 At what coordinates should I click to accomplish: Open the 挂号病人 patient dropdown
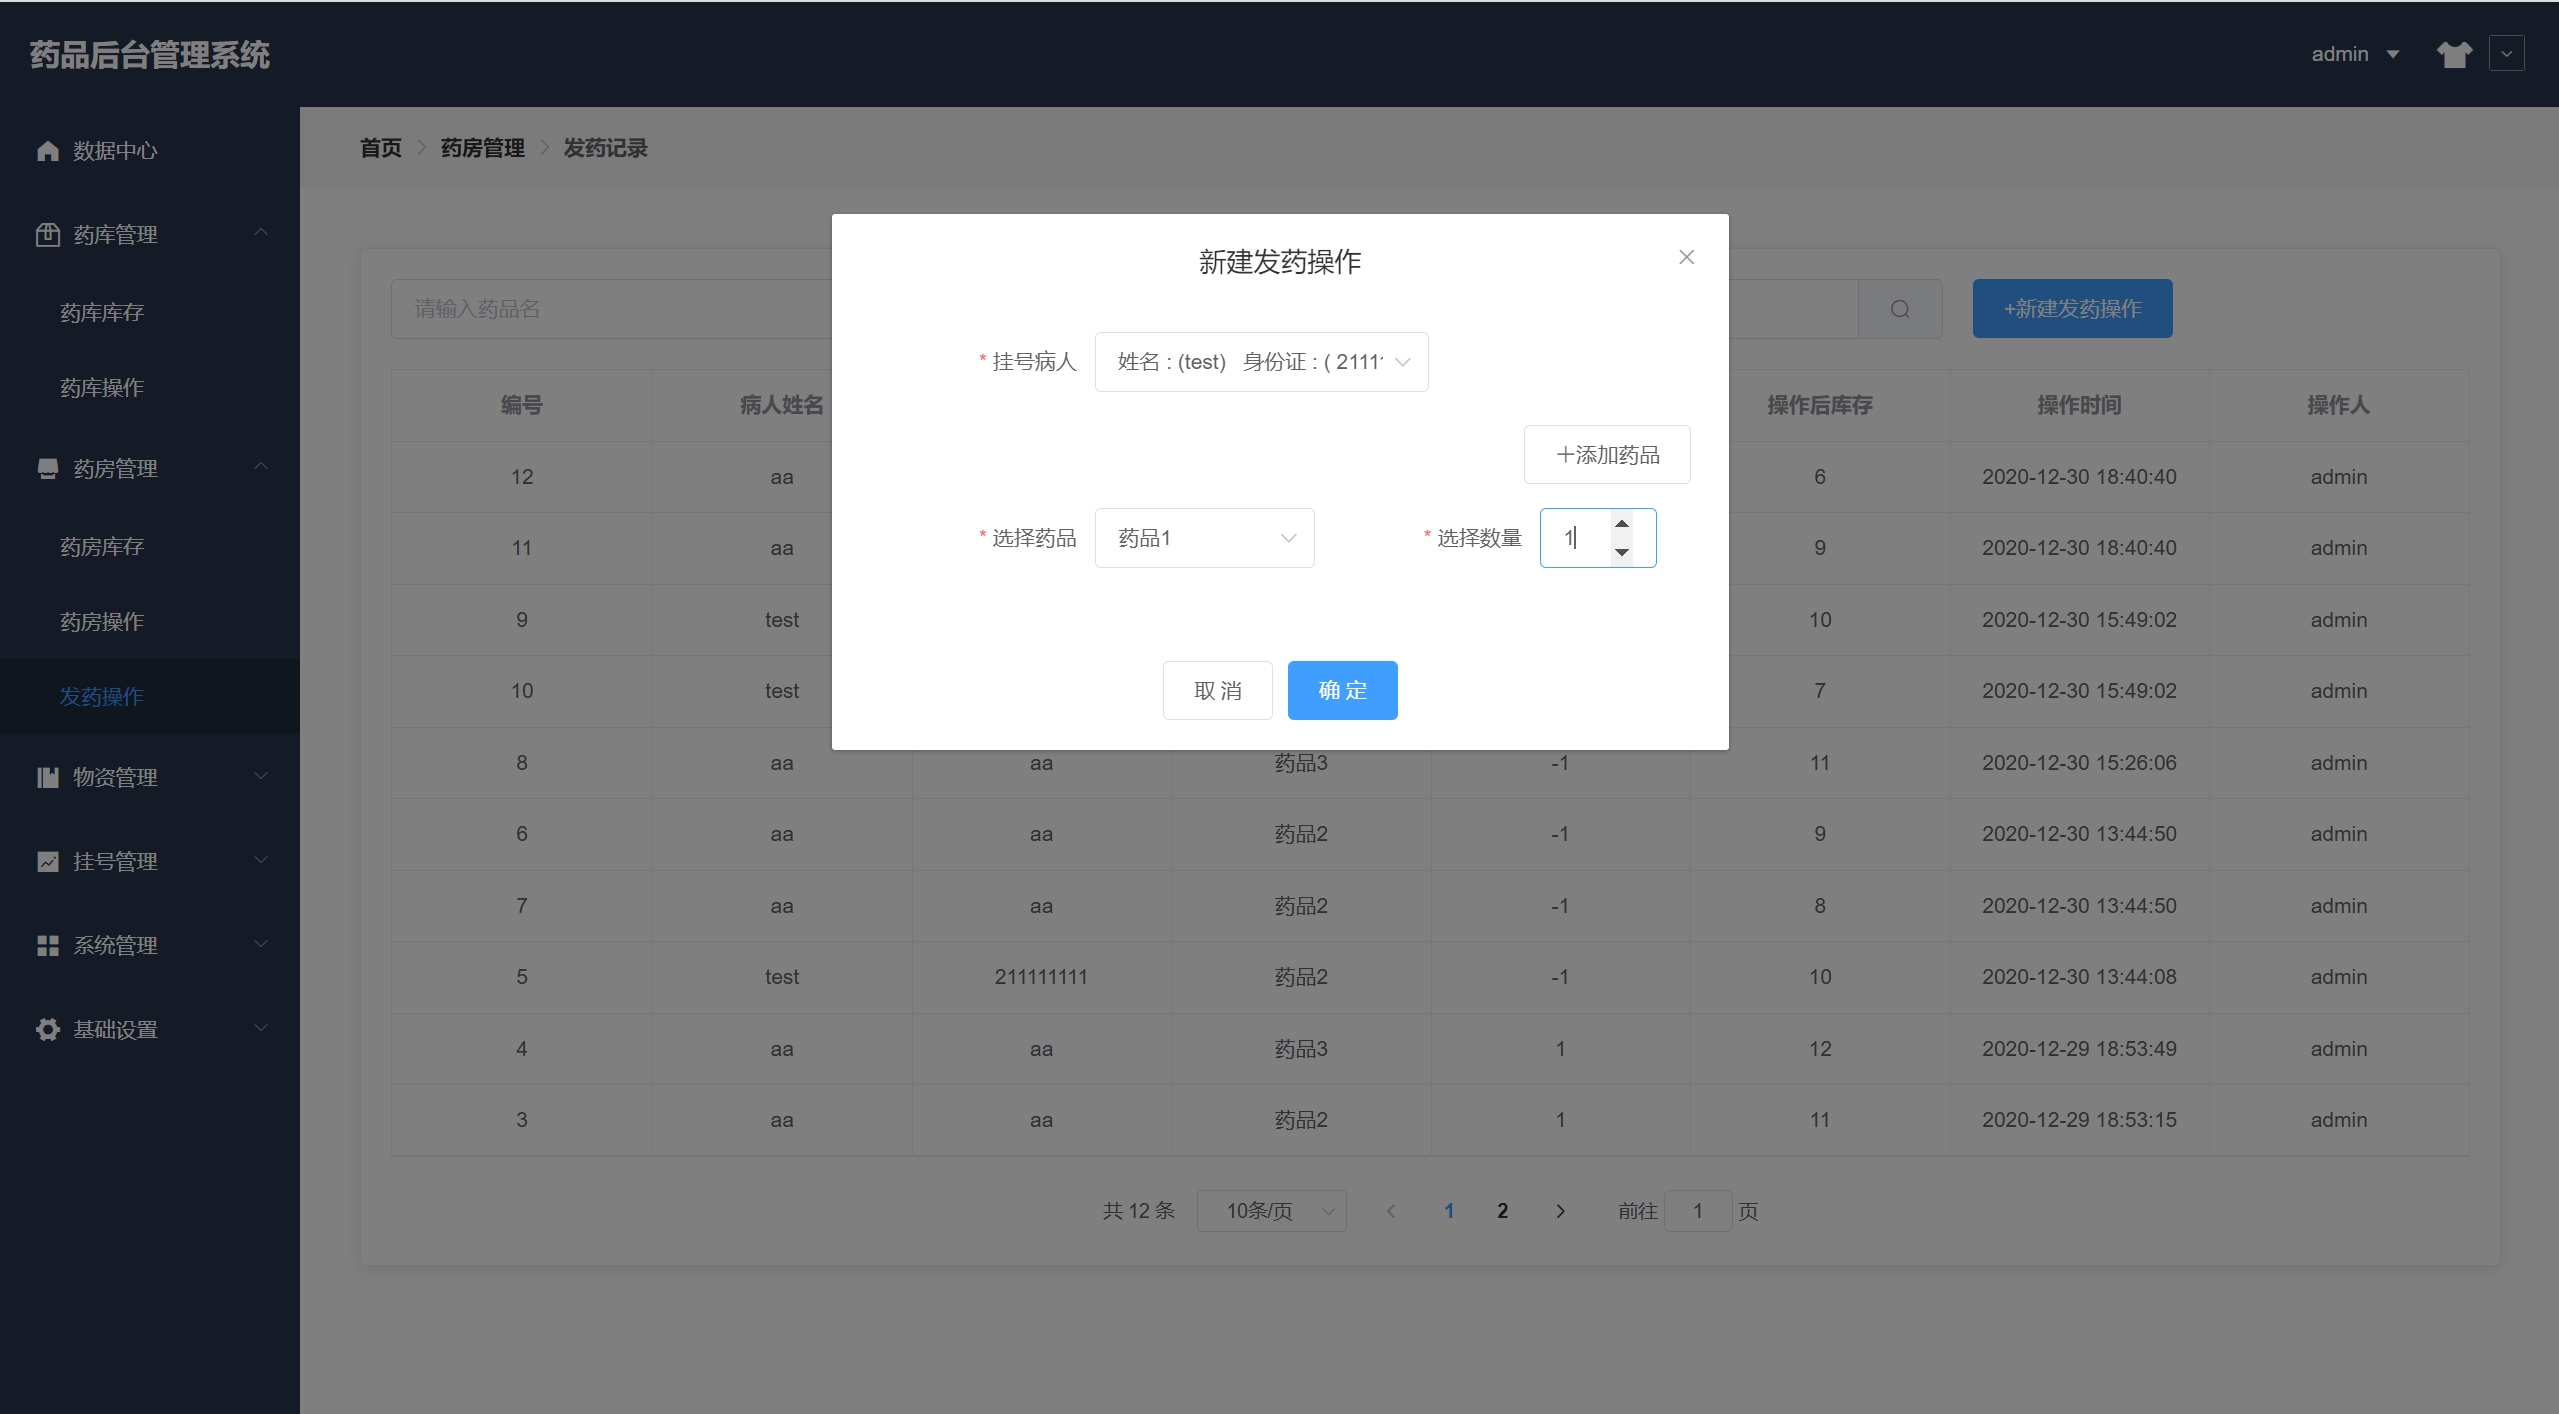(x=1261, y=362)
